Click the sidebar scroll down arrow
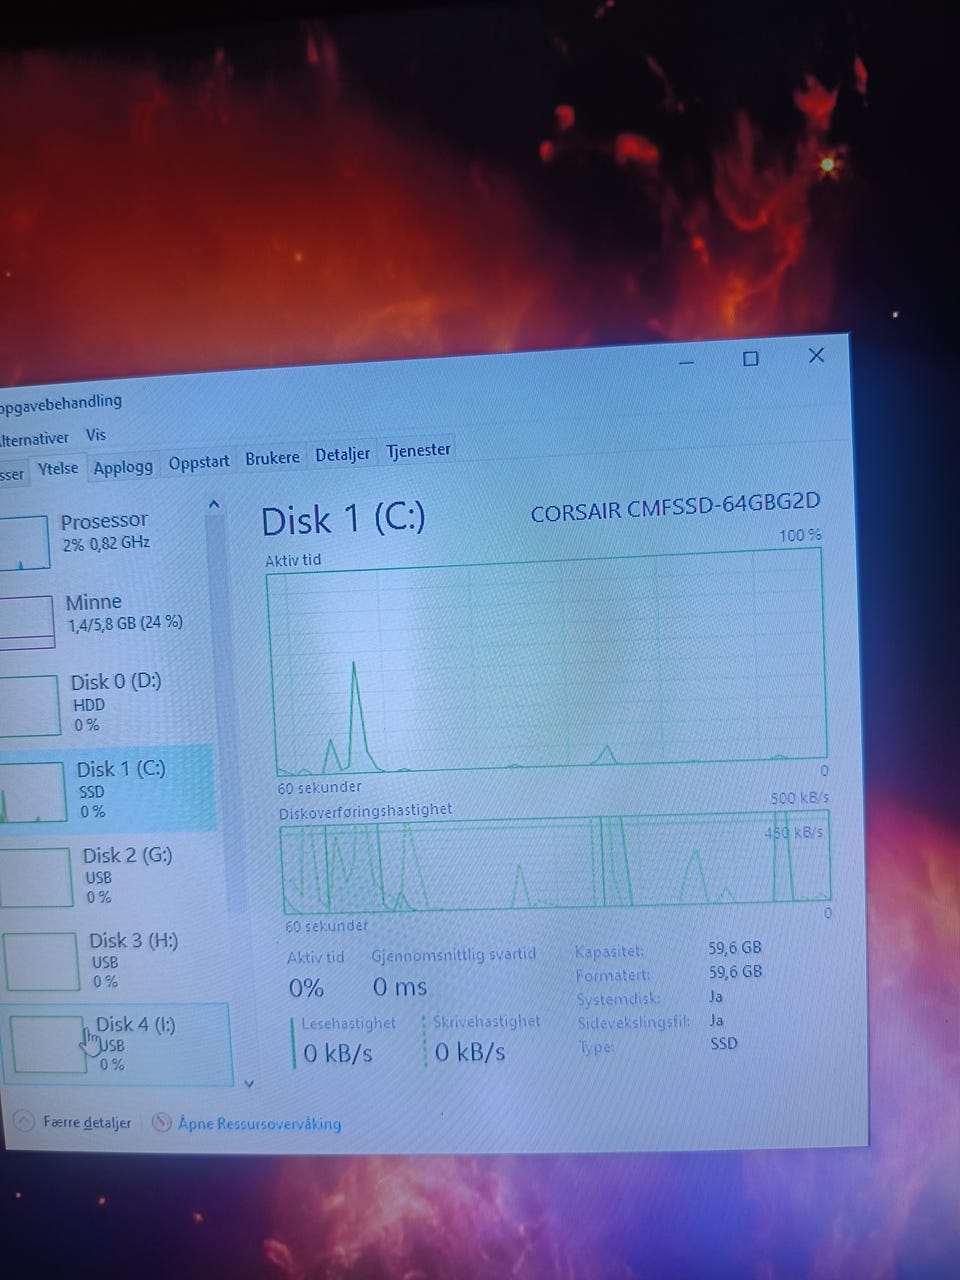Image resolution: width=960 pixels, height=1280 pixels. tap(249, 1082)
